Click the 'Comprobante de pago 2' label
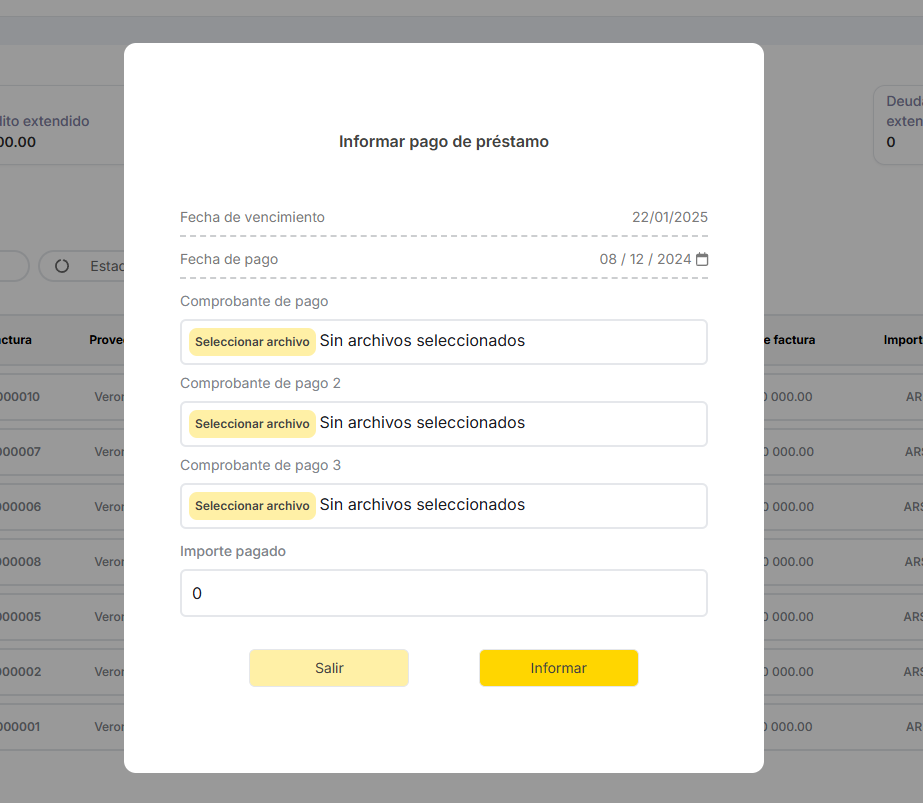 pos(260,383)
